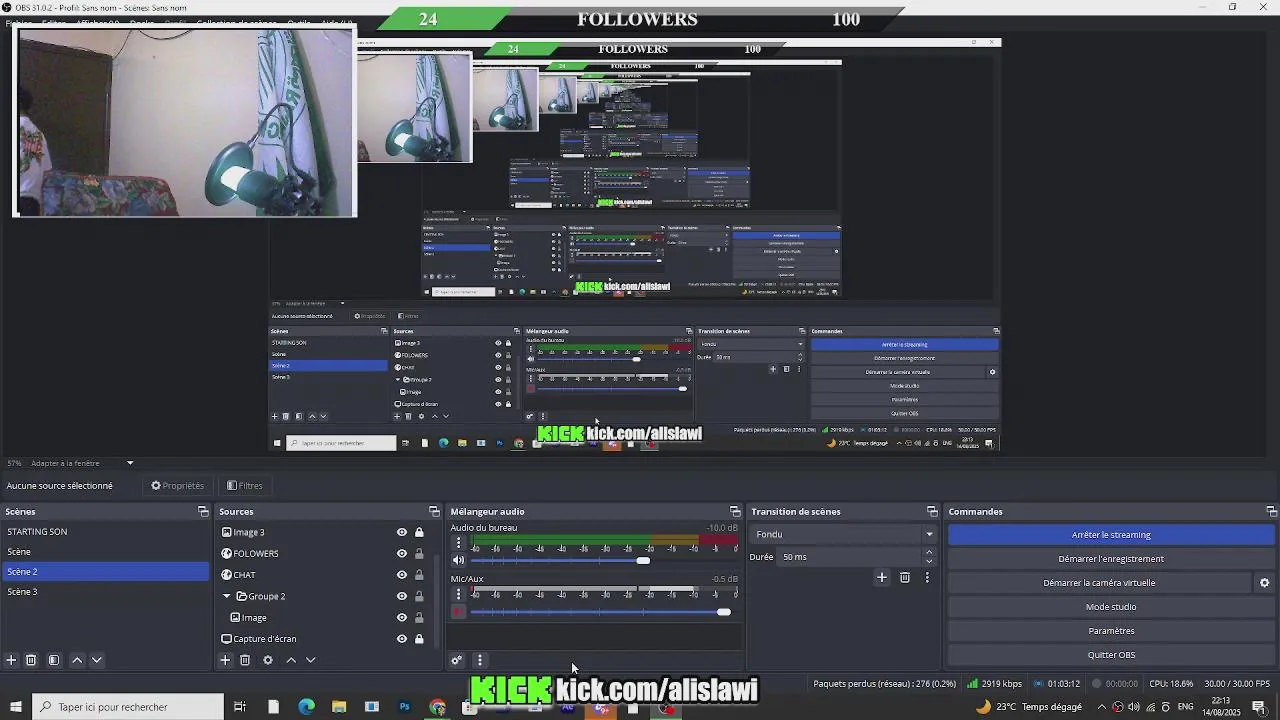
Task: Lock the FOLOWERS source
Action: point(419,554)
